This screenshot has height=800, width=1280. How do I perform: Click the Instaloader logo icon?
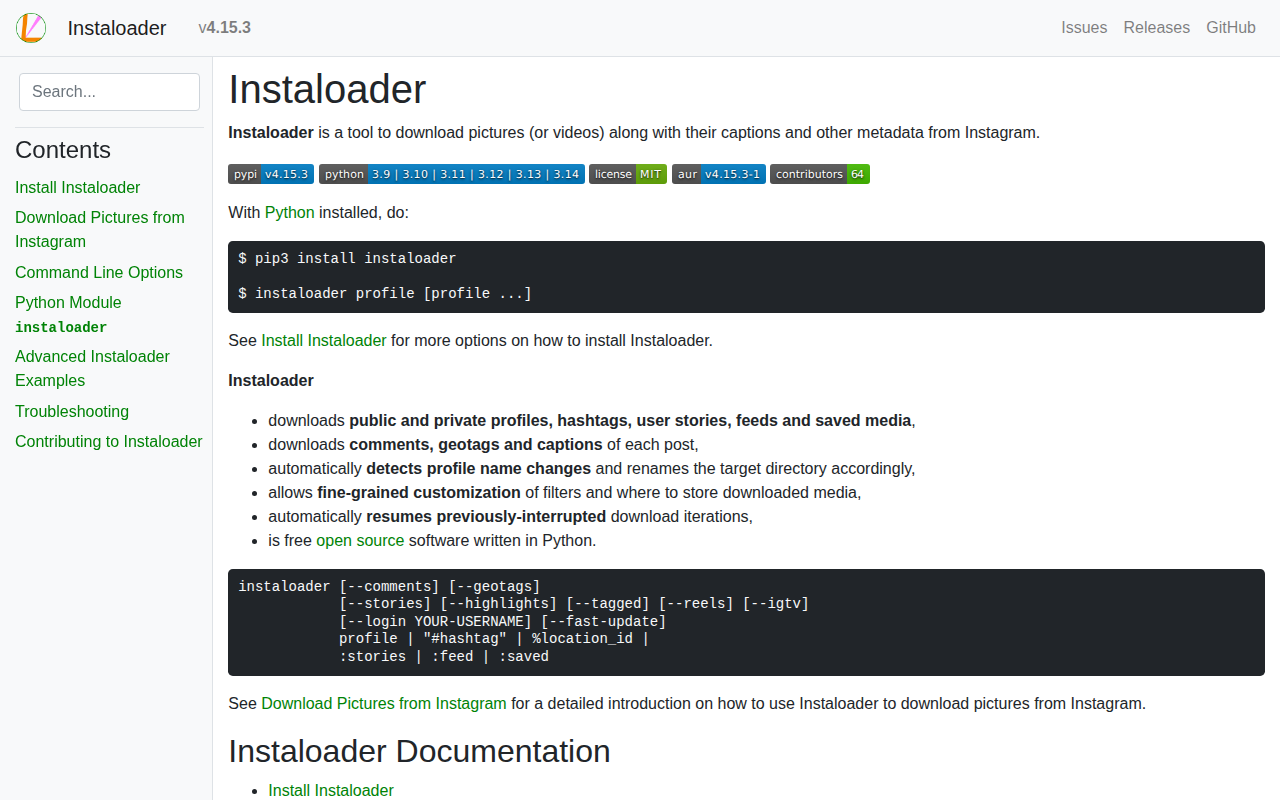[x=31, y=28]
